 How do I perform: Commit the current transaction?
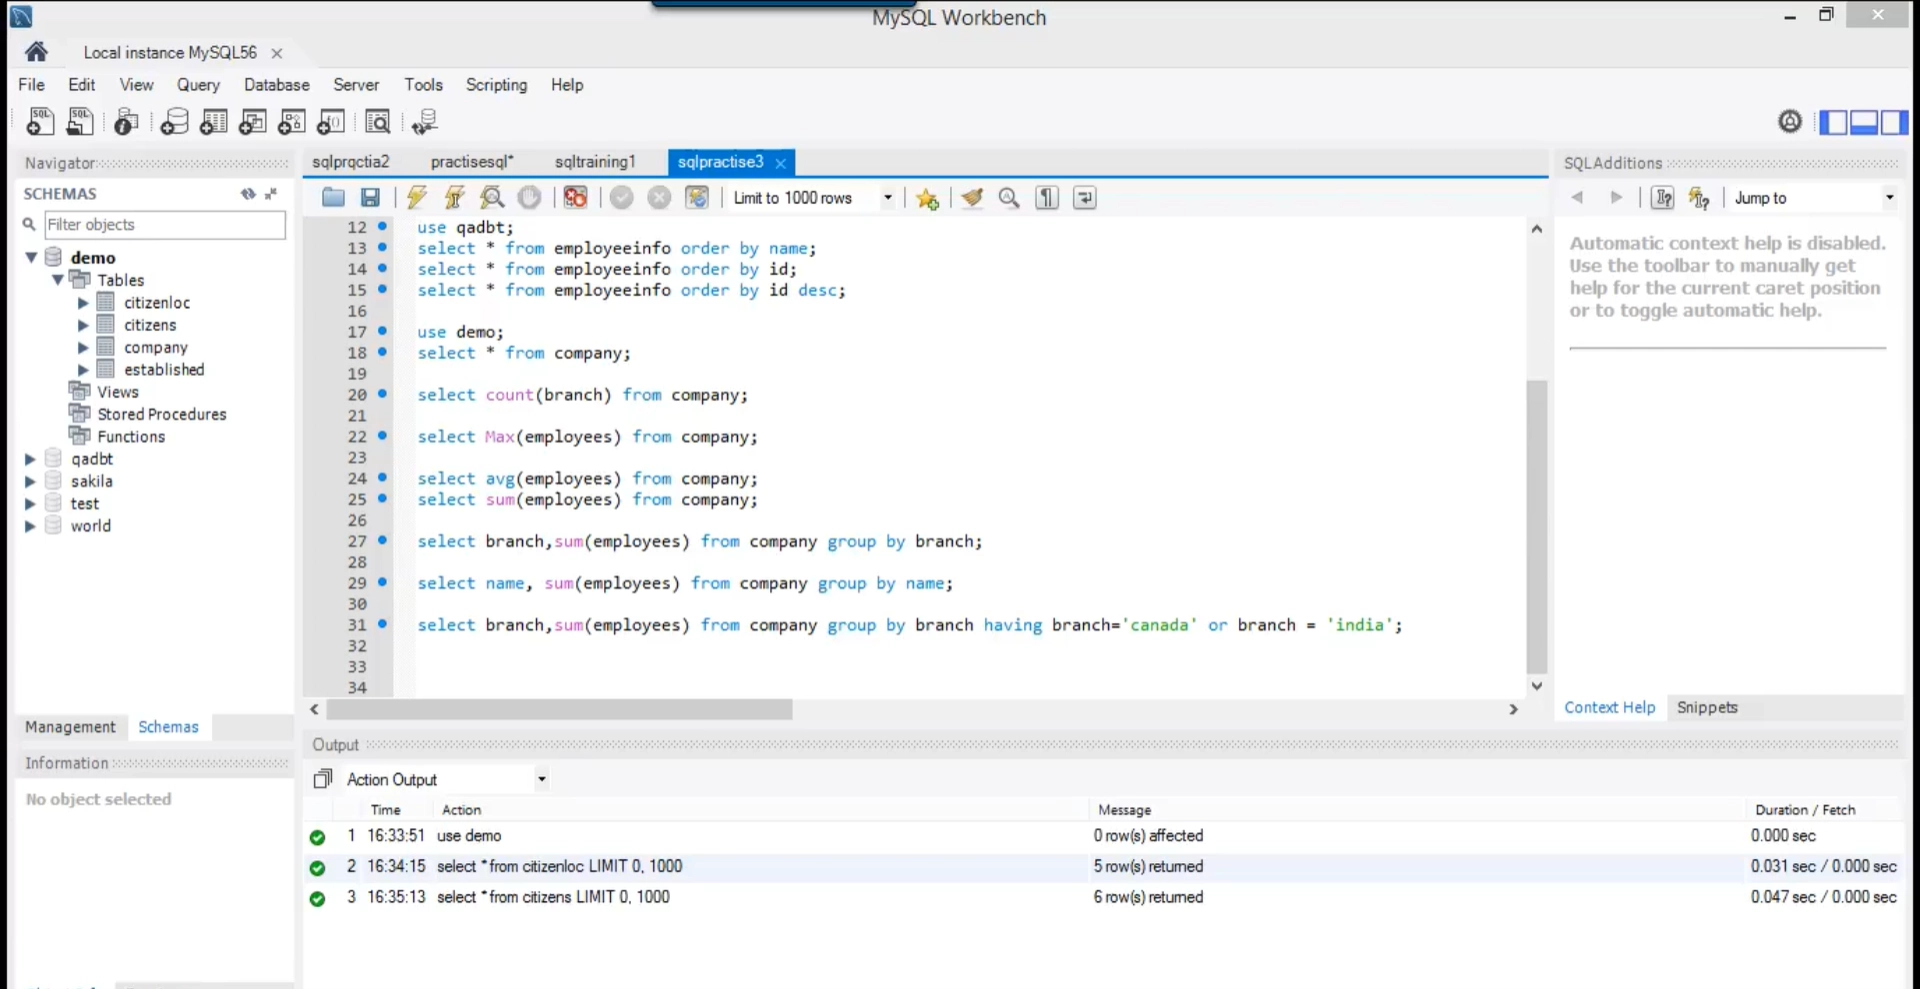pos(622,198)
